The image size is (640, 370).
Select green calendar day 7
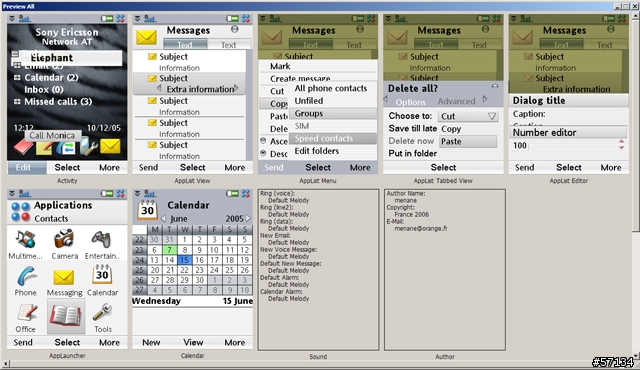pyautogui.click(x=169, y=250)
